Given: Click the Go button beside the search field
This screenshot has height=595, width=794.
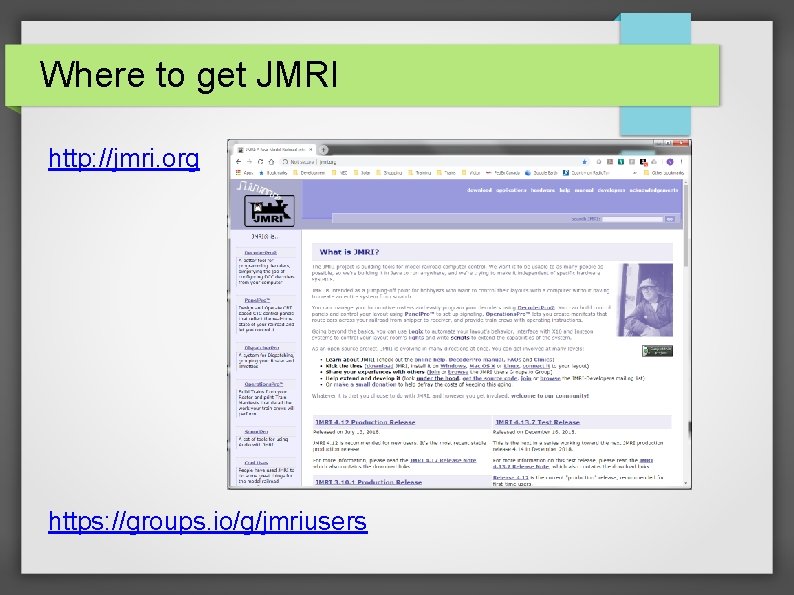Looking at the screenshot, I should click(669, 219).
